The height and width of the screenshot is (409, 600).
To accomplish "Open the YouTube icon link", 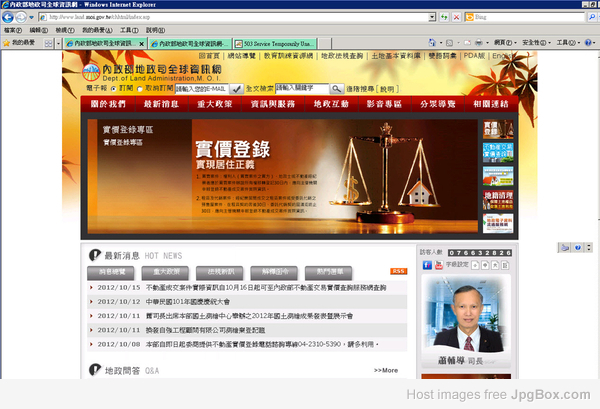I will click(x=439, y=265).
